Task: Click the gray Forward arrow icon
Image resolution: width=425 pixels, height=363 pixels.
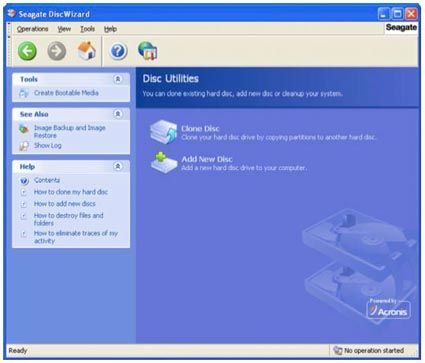Action: tap(56, 51)
